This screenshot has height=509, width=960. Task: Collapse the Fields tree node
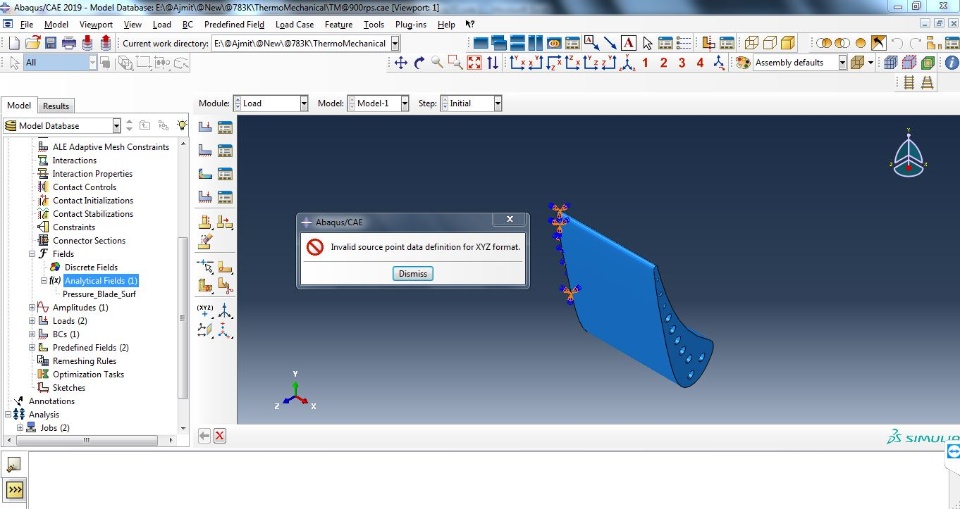click(32, 254)
